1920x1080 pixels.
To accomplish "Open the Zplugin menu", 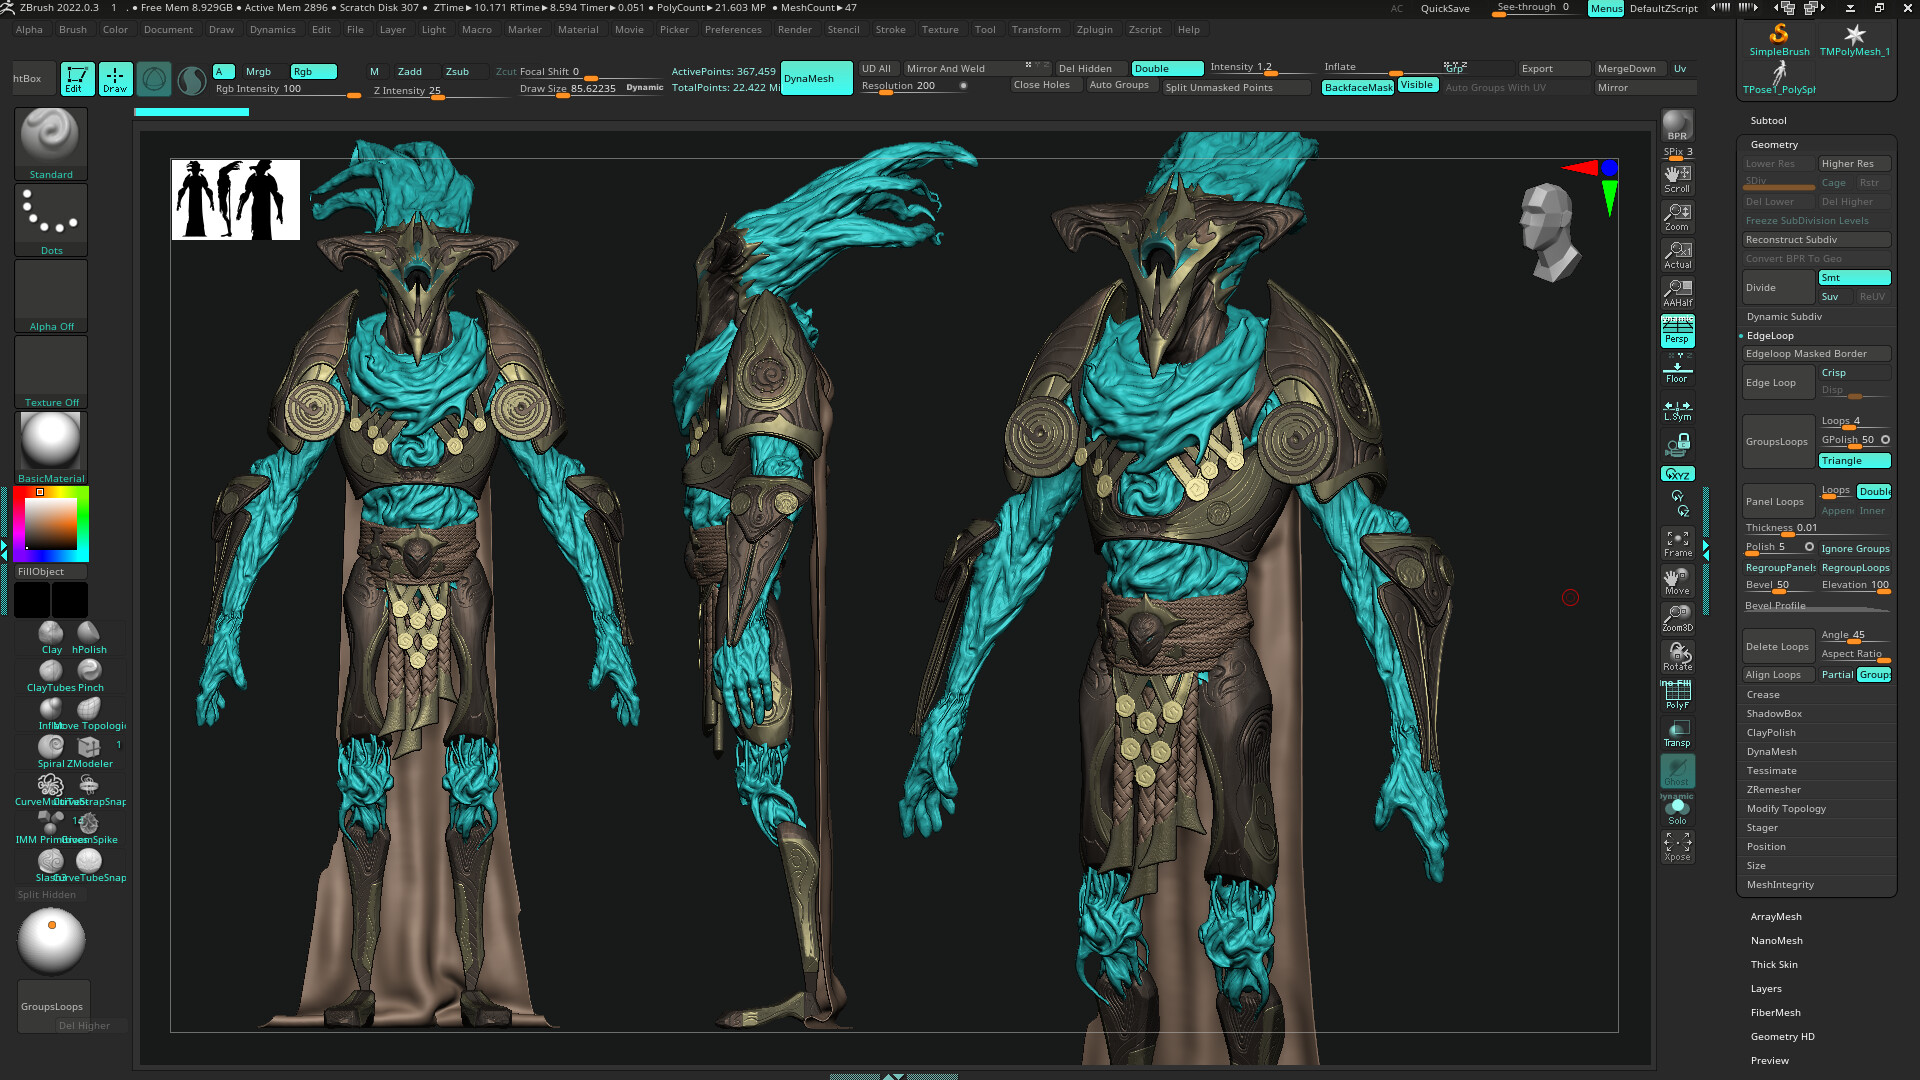I will pos(1094,30).
